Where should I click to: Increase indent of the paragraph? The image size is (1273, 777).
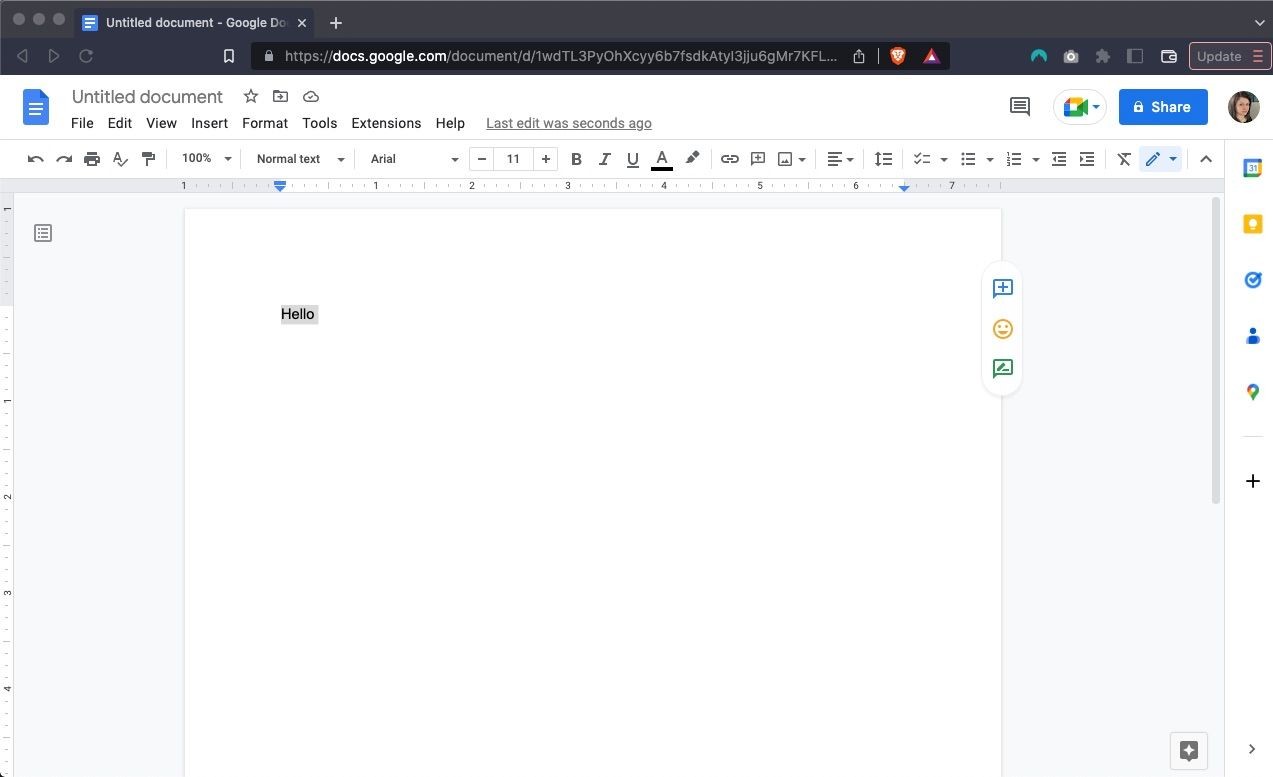[x=1087, y=159]
